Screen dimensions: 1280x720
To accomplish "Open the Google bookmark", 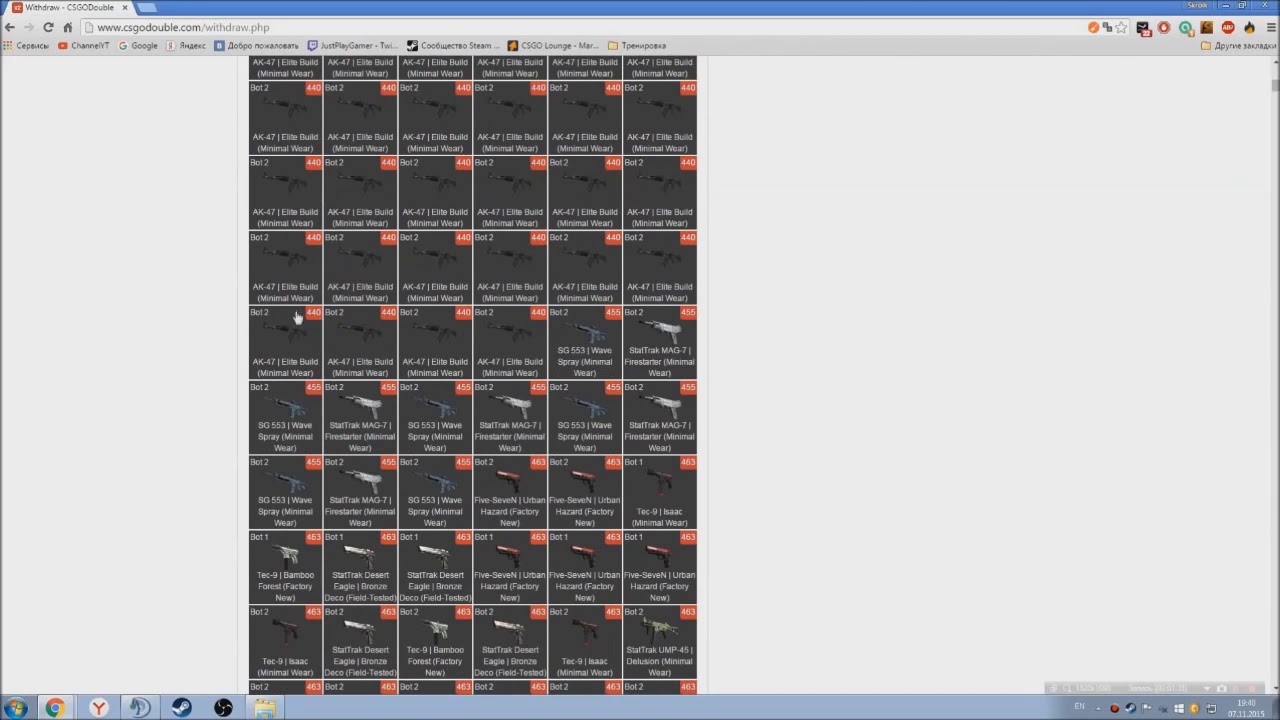I will point(138,45).
